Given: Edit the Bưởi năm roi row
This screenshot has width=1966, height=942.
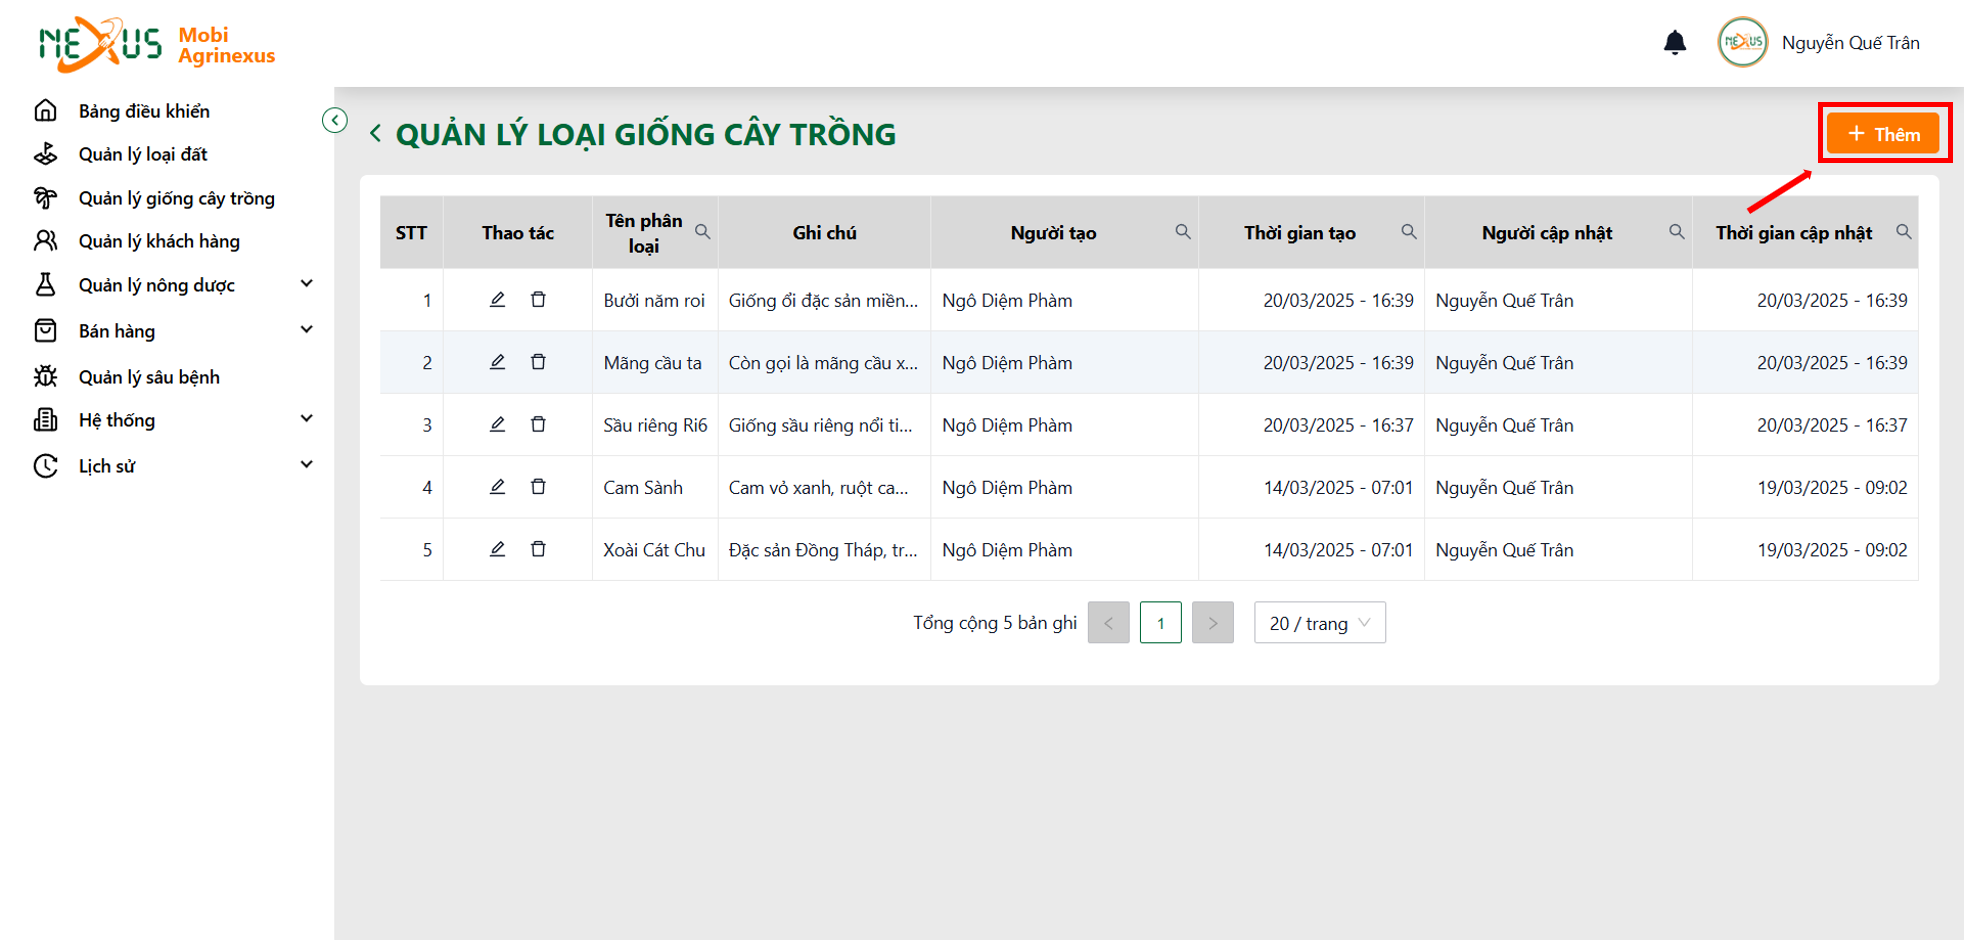Looking at the screenshot, I should click(497, 300).
